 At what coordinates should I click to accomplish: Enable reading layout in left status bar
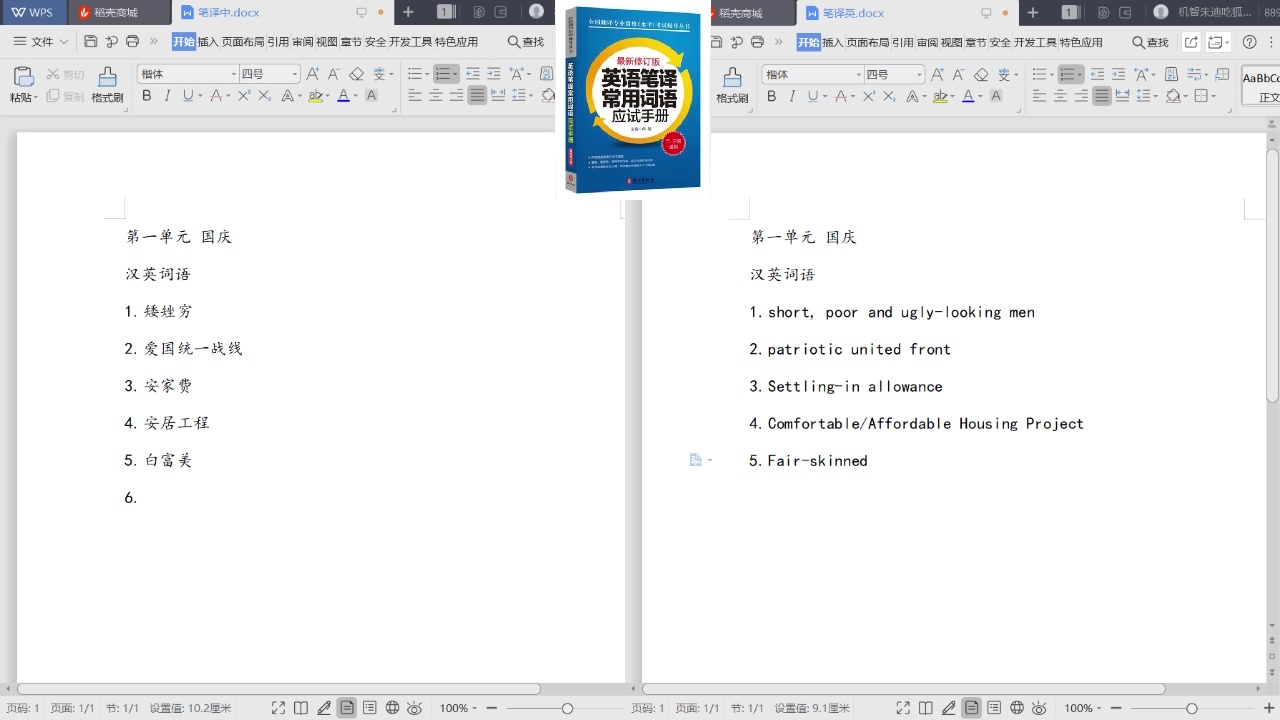coord(301,708)
